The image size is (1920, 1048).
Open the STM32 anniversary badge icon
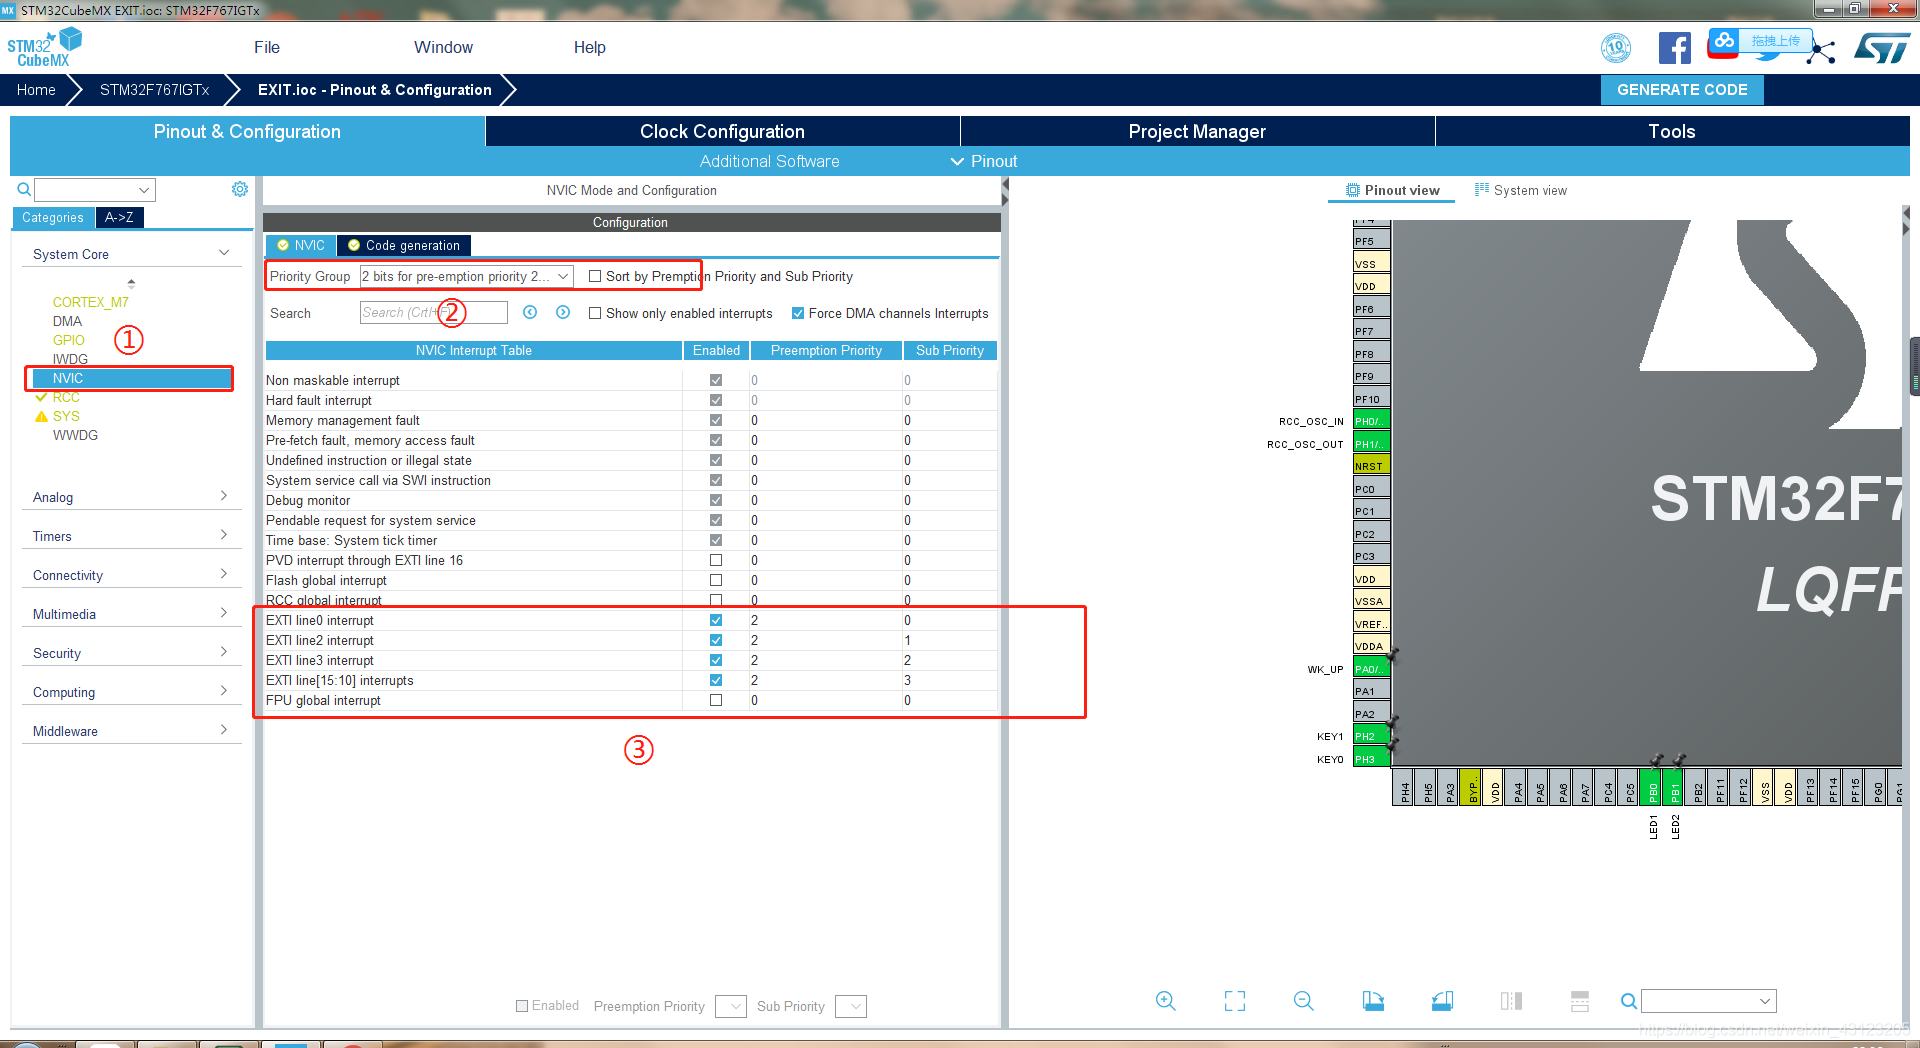coord(1616,48)
